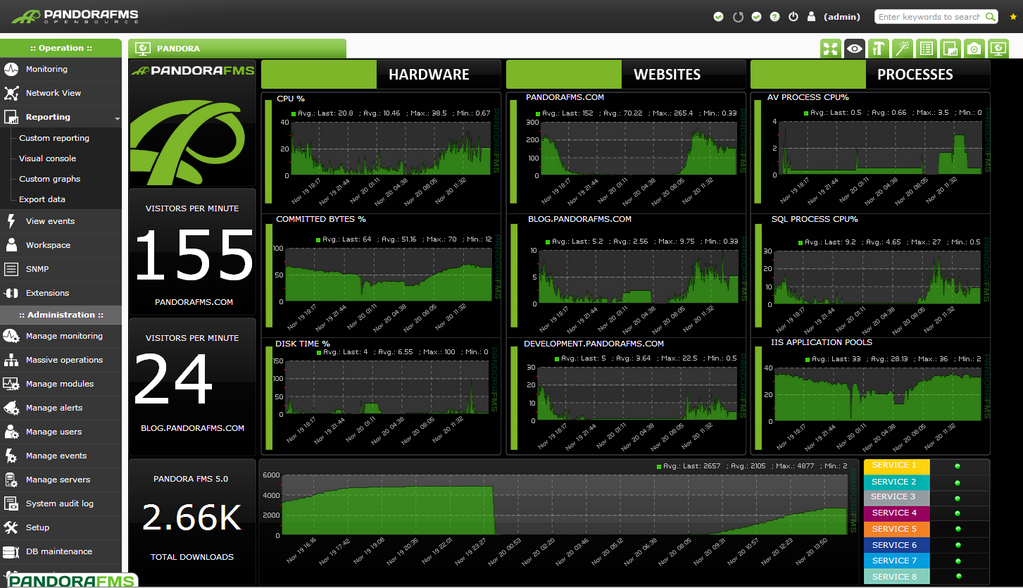1023x588 pixels.
Task: Click the first green checkmark status icon
Action: pyautogui.click(x=718, y=17)
